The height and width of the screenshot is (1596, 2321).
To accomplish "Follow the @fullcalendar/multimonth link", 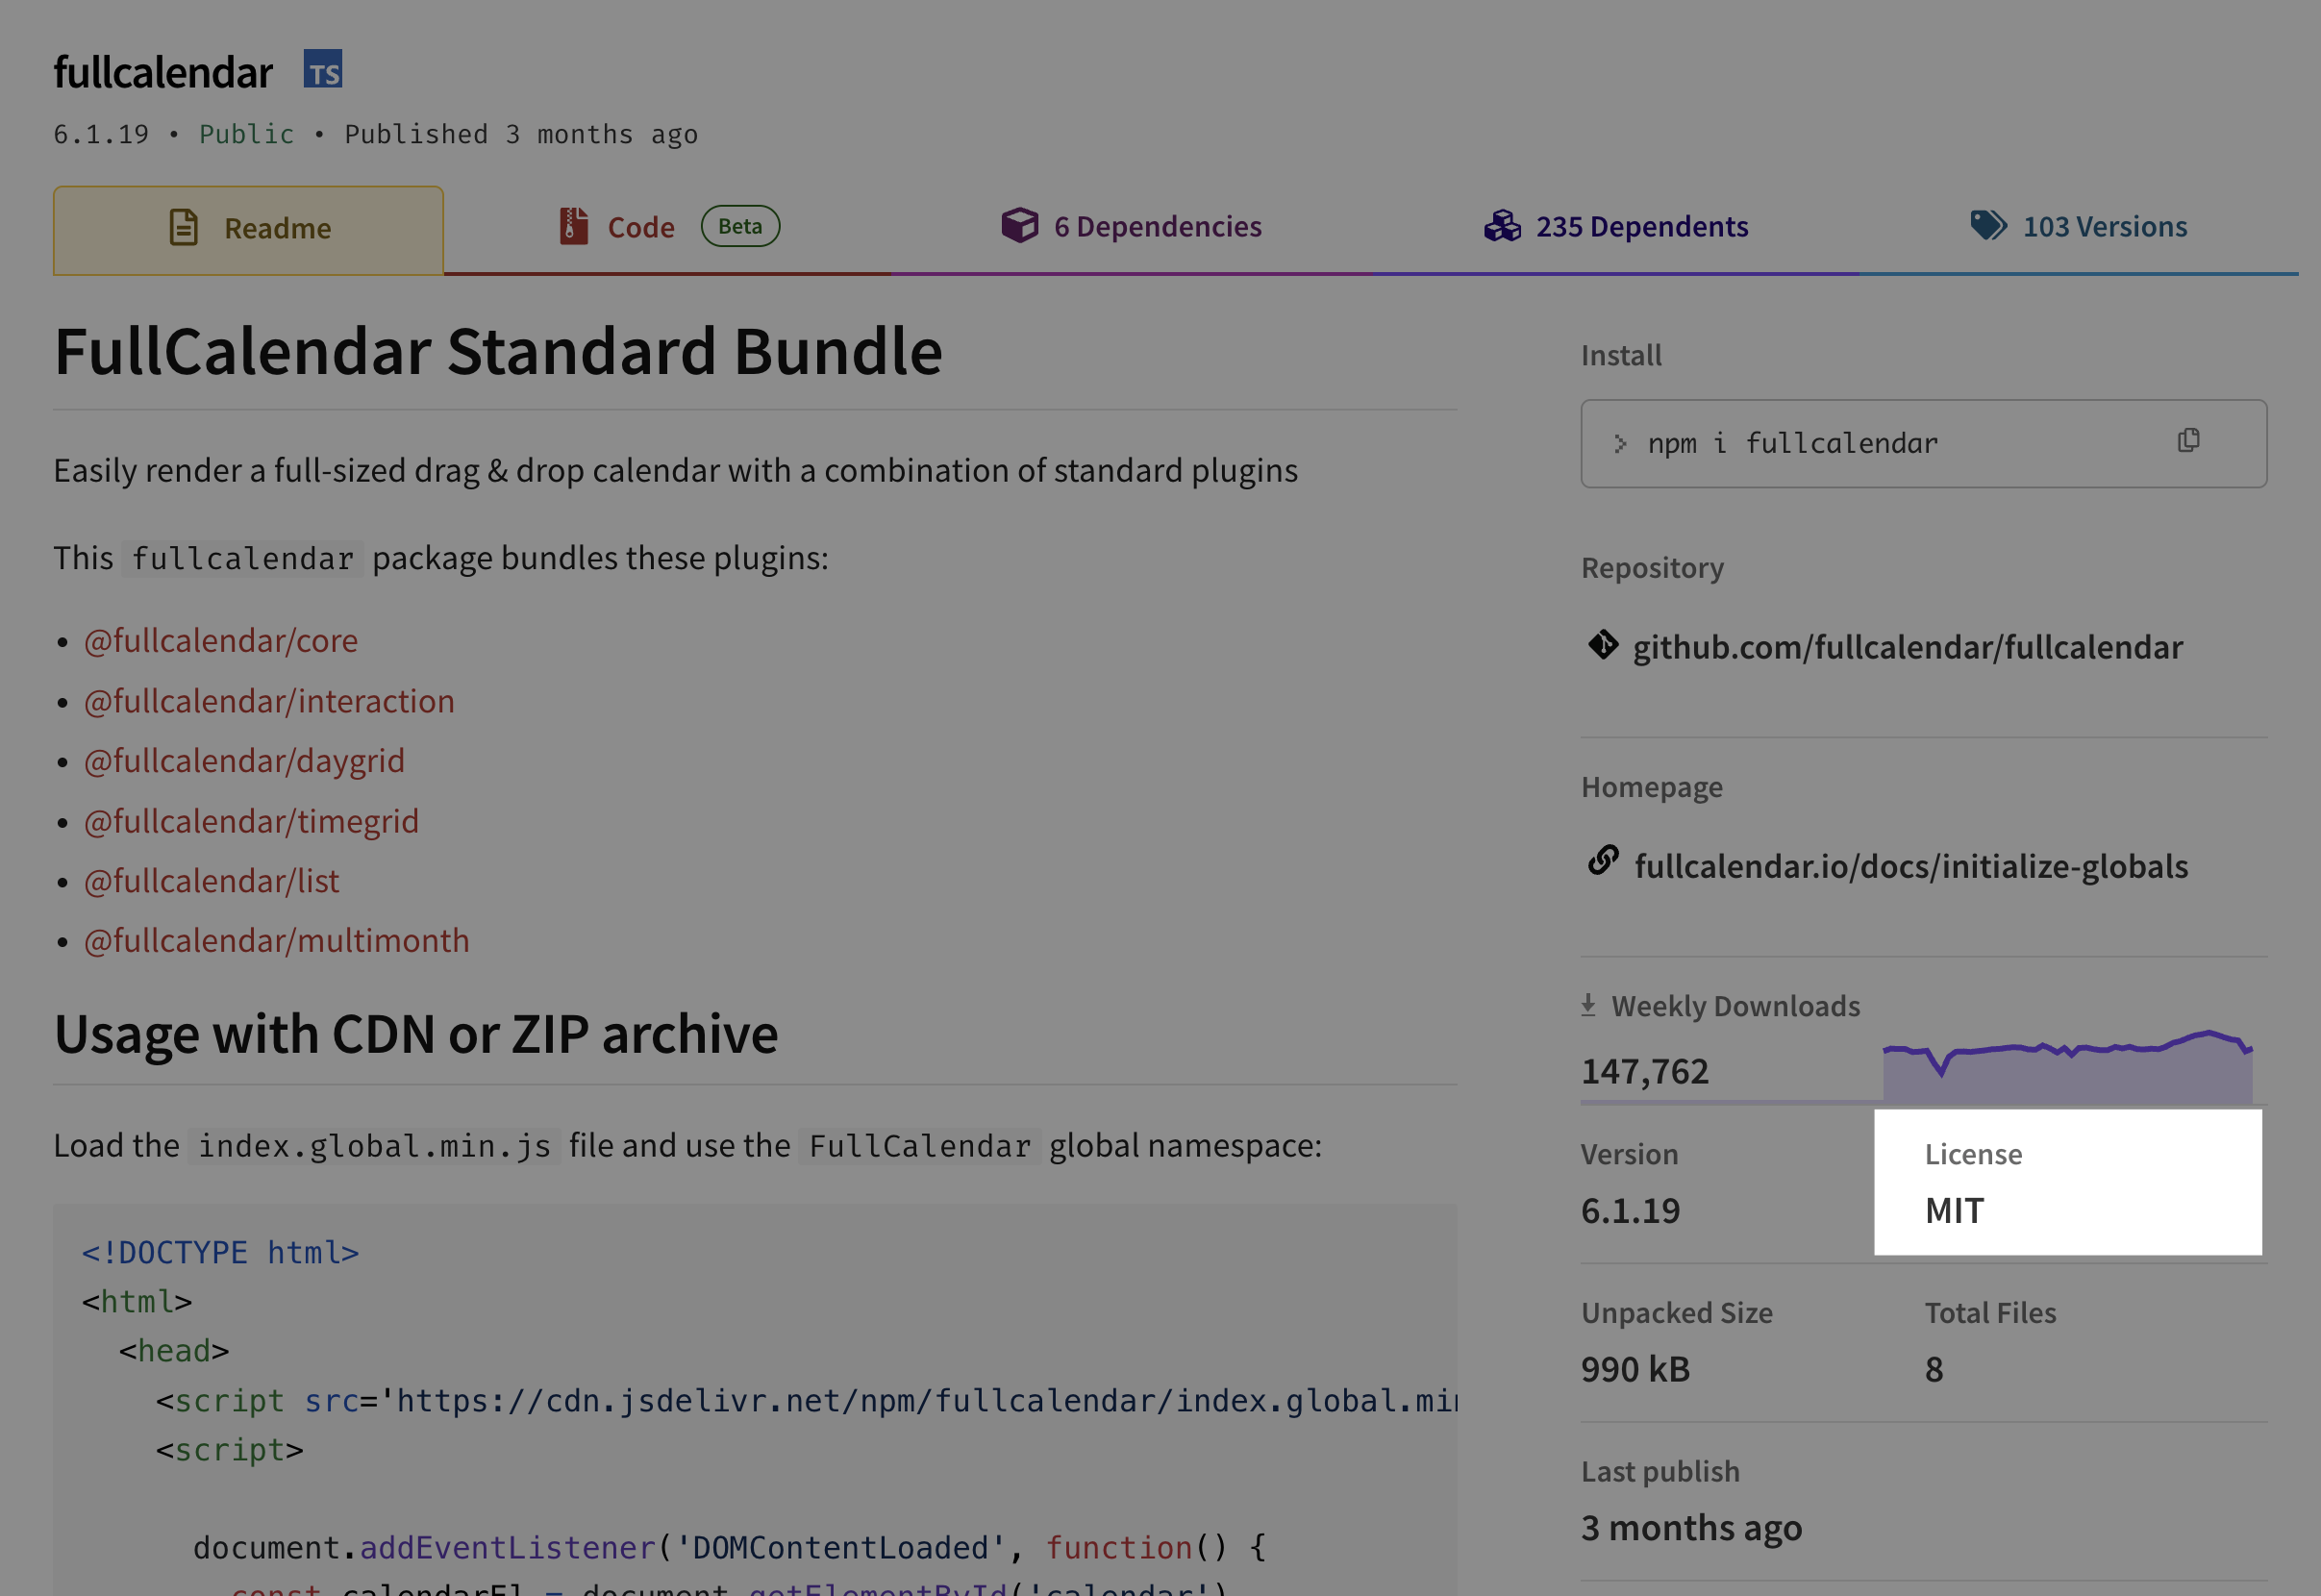I will (277, 941).
